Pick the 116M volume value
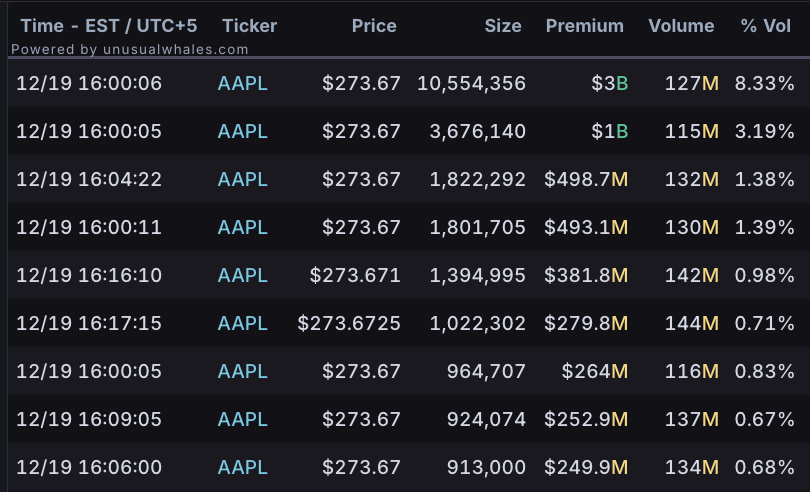Screen dimensions: 810x492 point(692,371)
